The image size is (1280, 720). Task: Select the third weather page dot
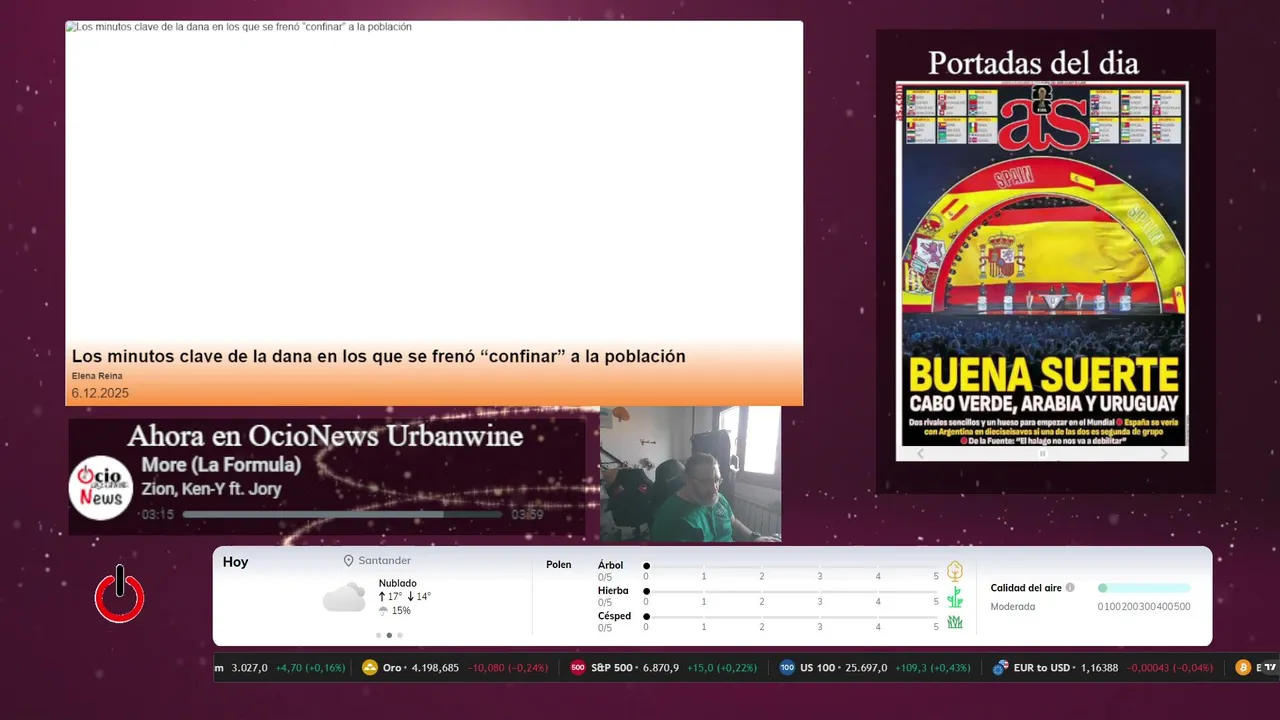tap(400, 635)
